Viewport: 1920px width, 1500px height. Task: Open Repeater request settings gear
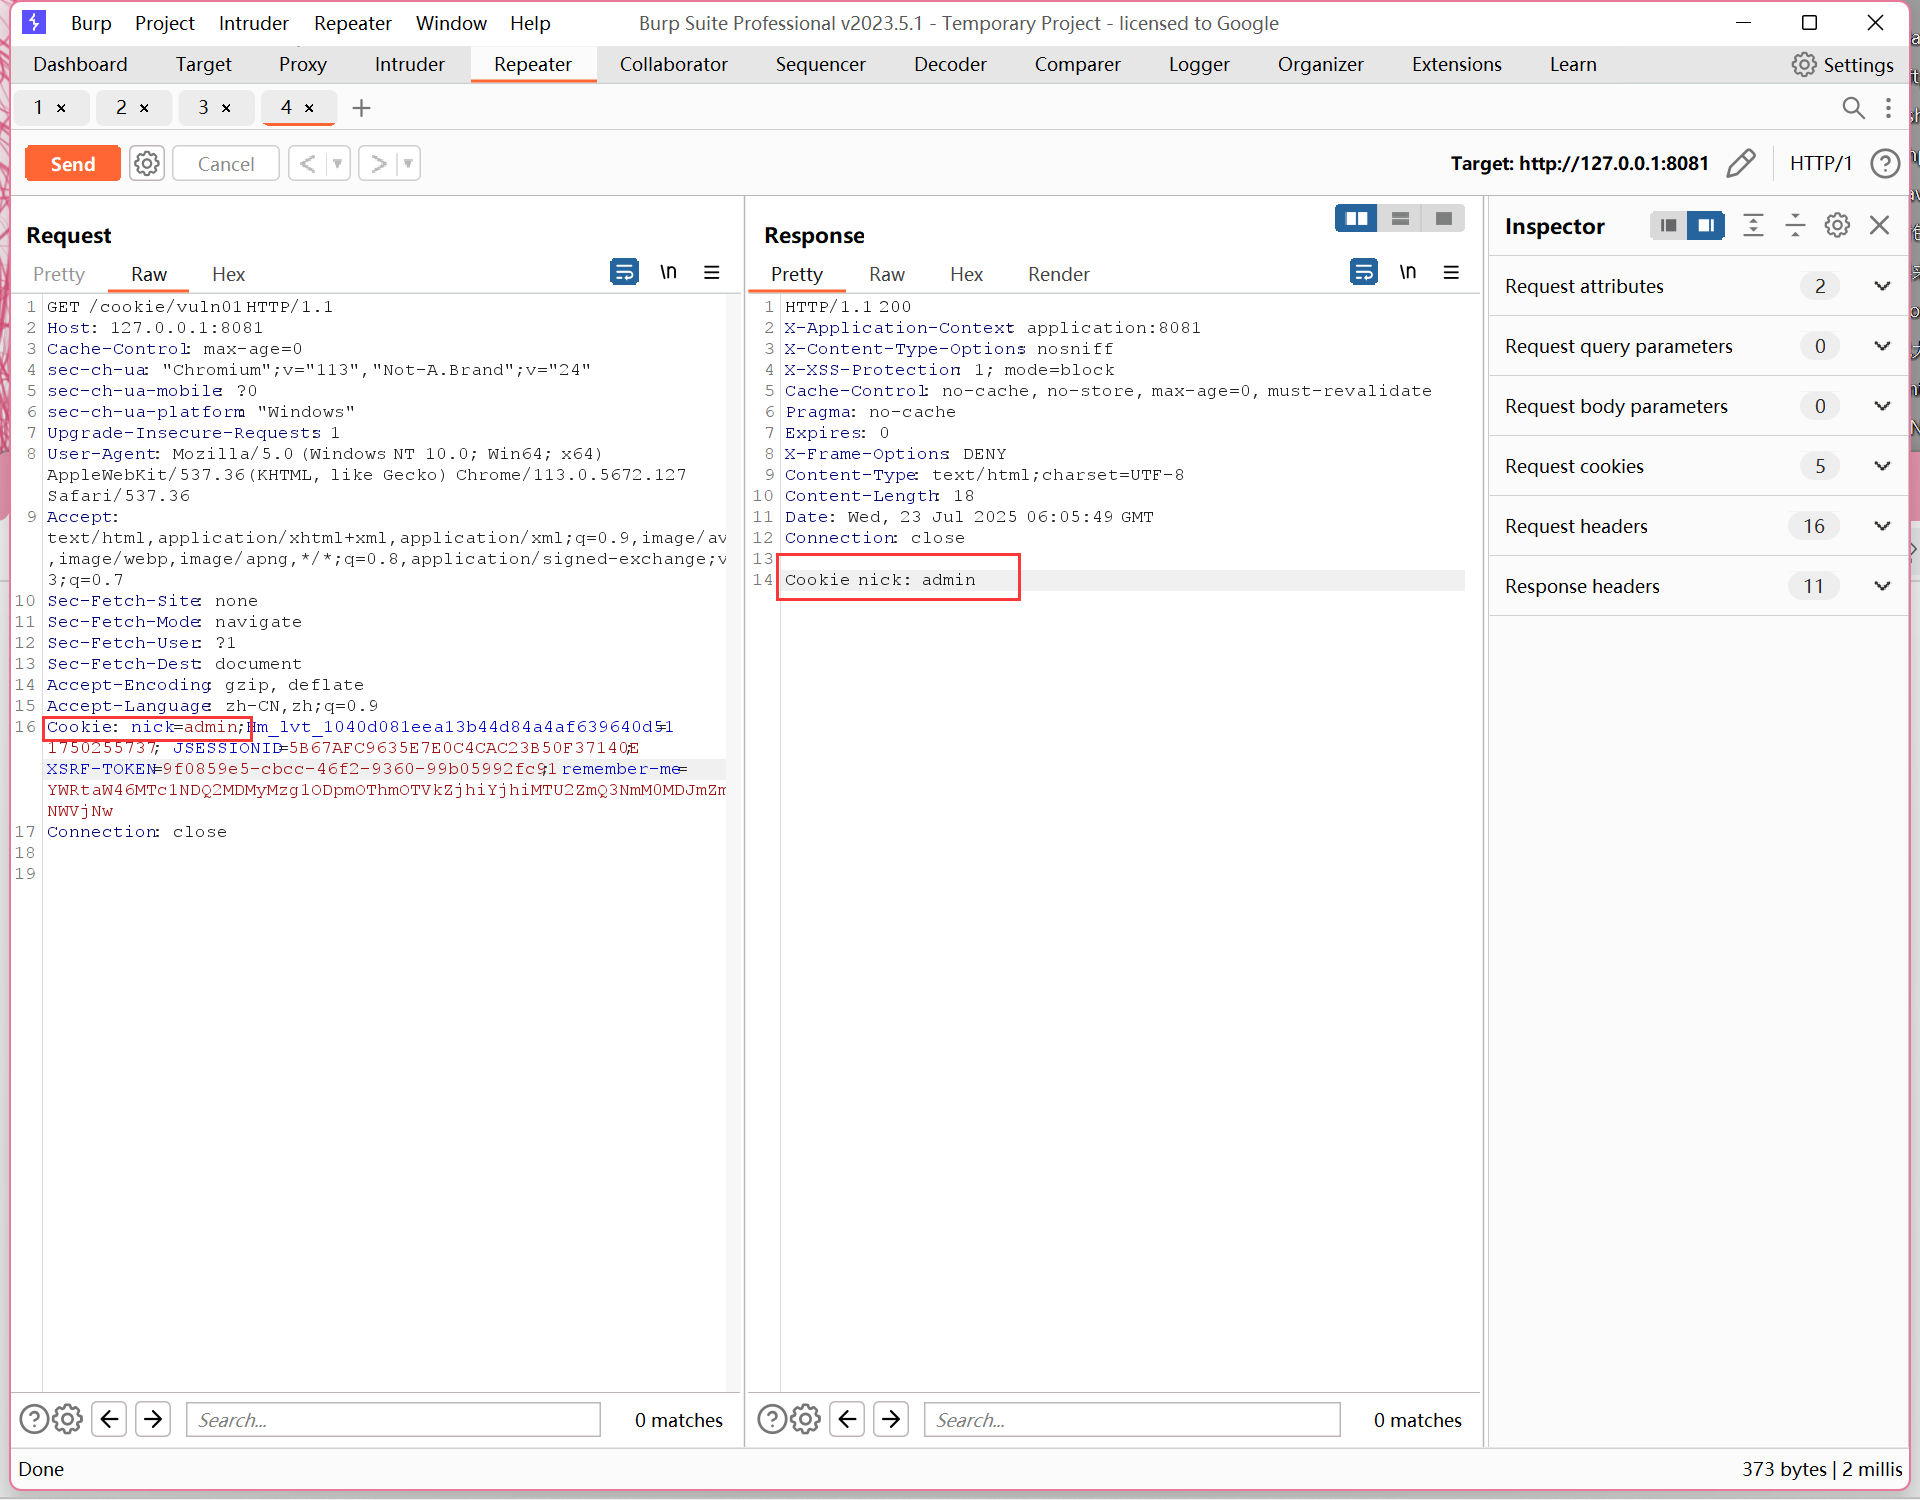147,163
